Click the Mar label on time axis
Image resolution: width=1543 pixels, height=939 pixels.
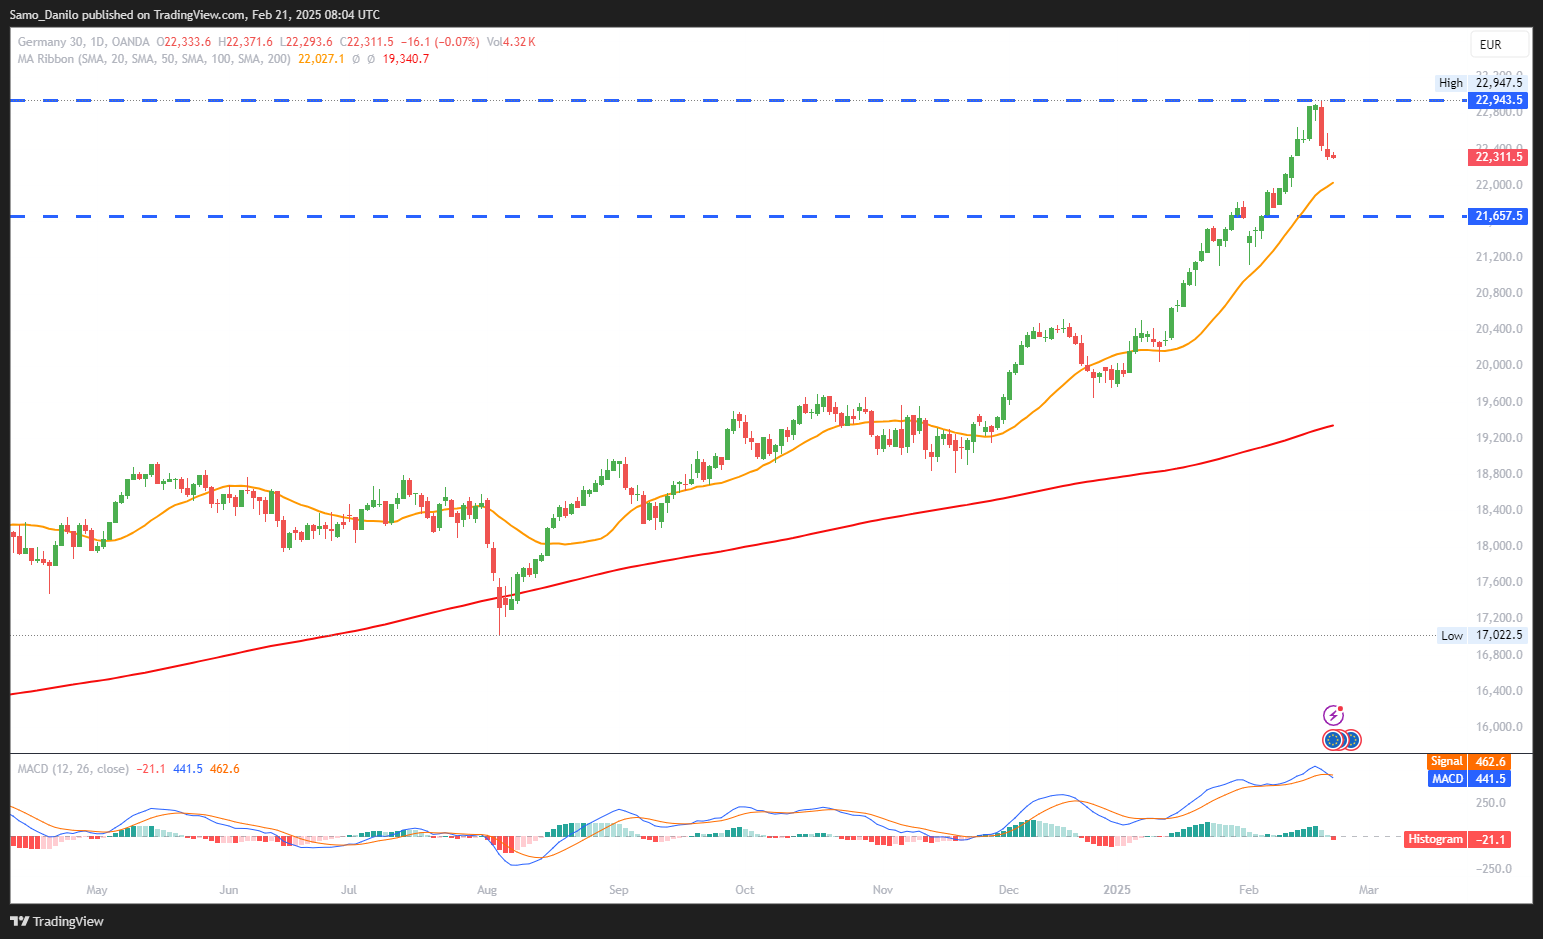point(1368,890)
